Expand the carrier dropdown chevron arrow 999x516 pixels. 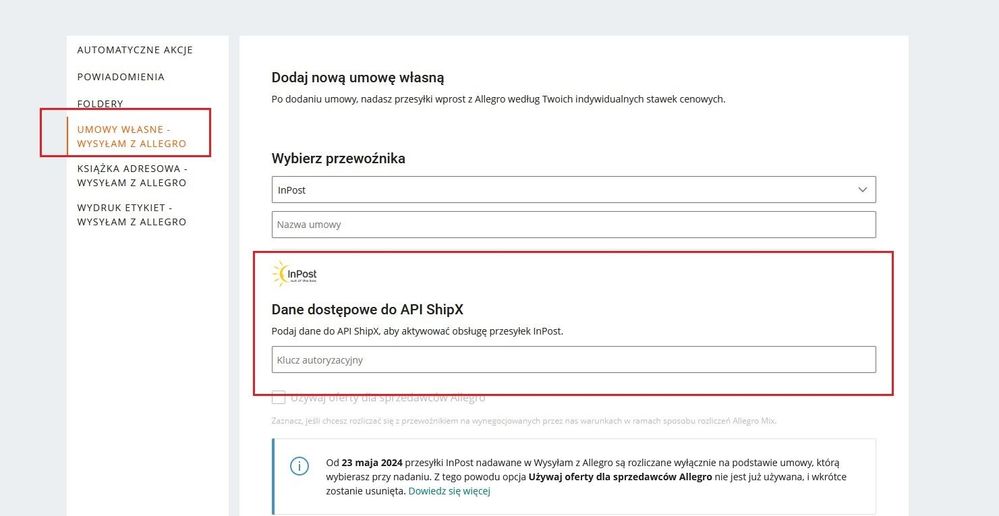(x=863, y=189)
